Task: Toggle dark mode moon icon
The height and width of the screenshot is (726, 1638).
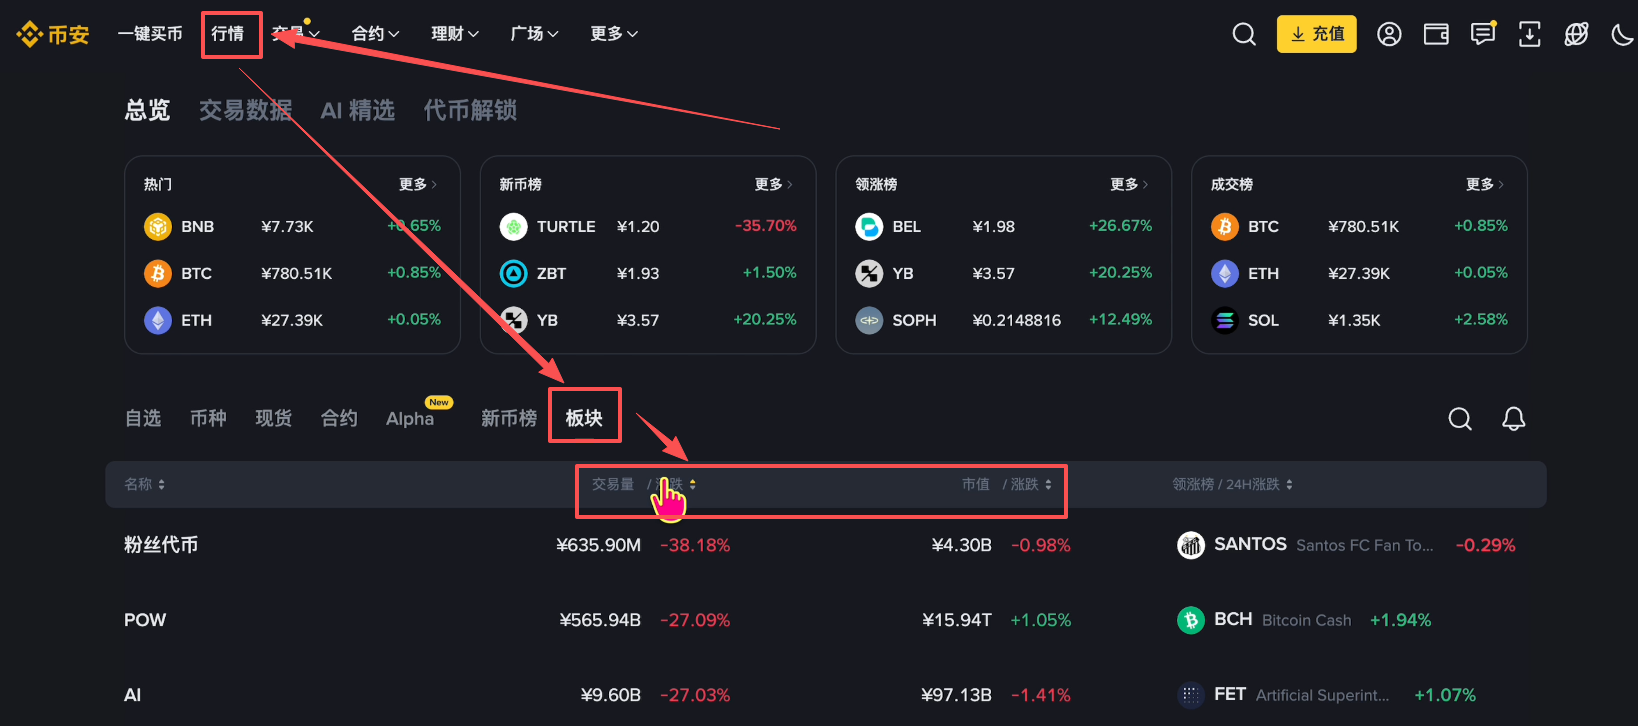Action: click(x=1622, y=35)
